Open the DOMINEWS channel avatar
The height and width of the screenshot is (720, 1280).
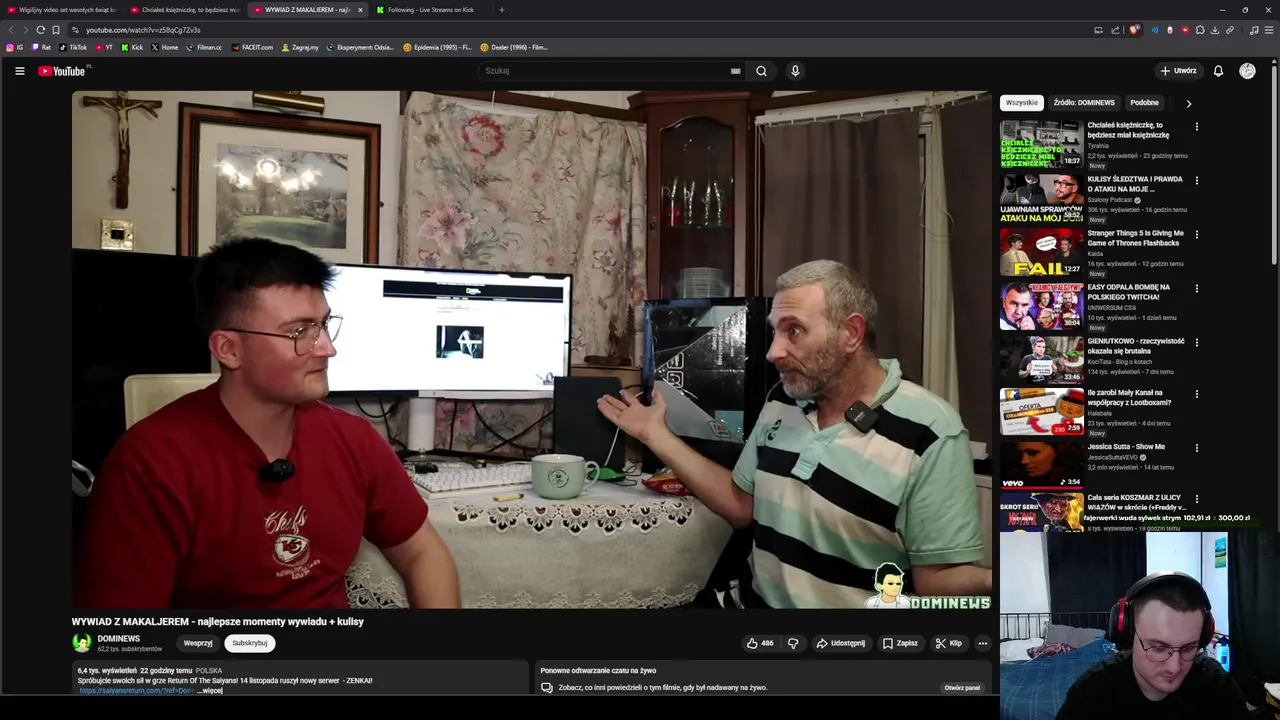pyautogui.click(x=82, y=643)
